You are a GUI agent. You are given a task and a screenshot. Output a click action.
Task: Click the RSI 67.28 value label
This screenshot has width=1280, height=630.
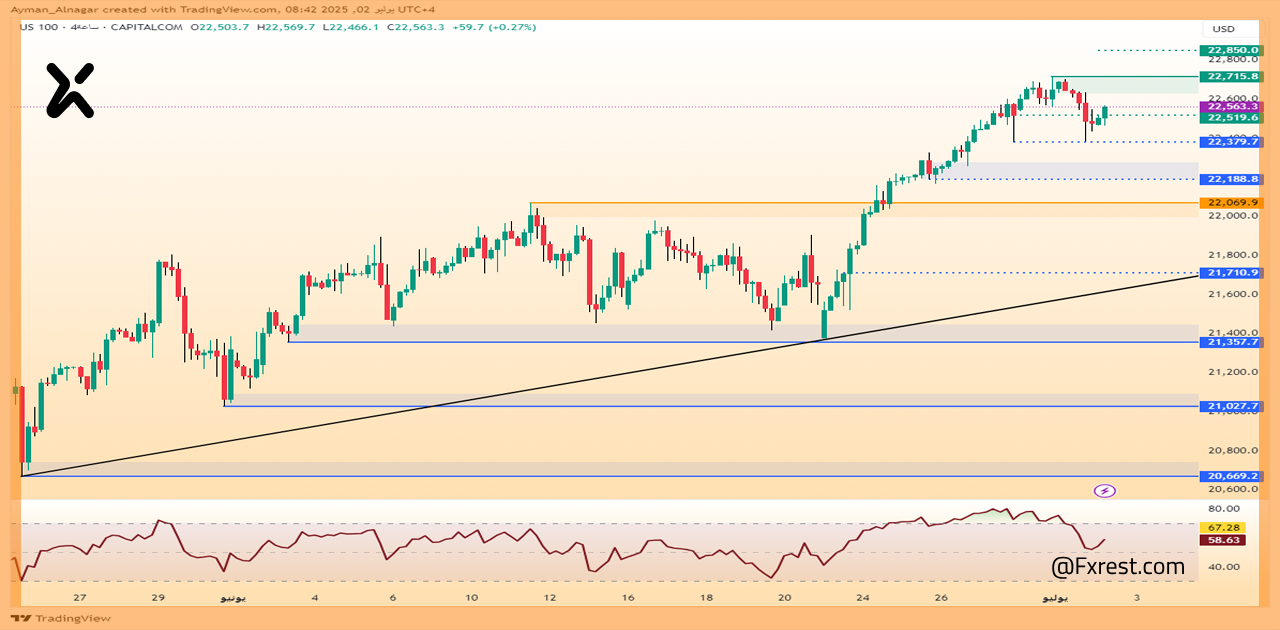pyautogui.click(x=1224, y=527)
